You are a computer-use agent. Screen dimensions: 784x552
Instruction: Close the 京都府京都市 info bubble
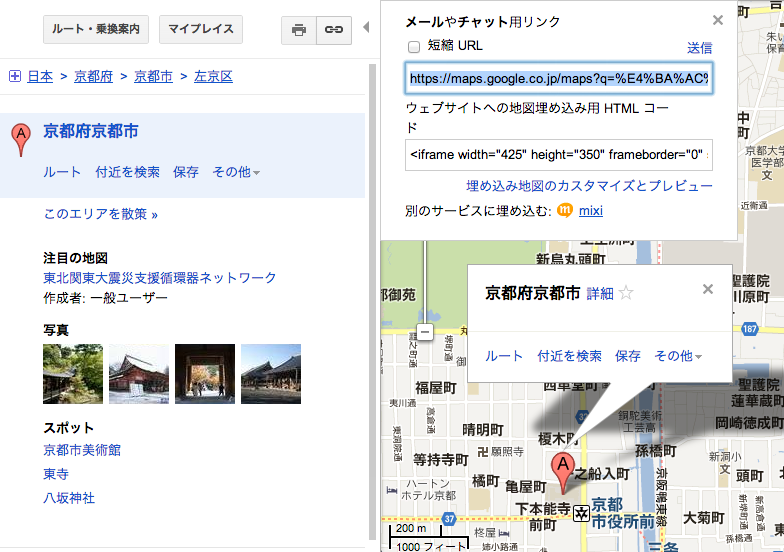[708, 289]
